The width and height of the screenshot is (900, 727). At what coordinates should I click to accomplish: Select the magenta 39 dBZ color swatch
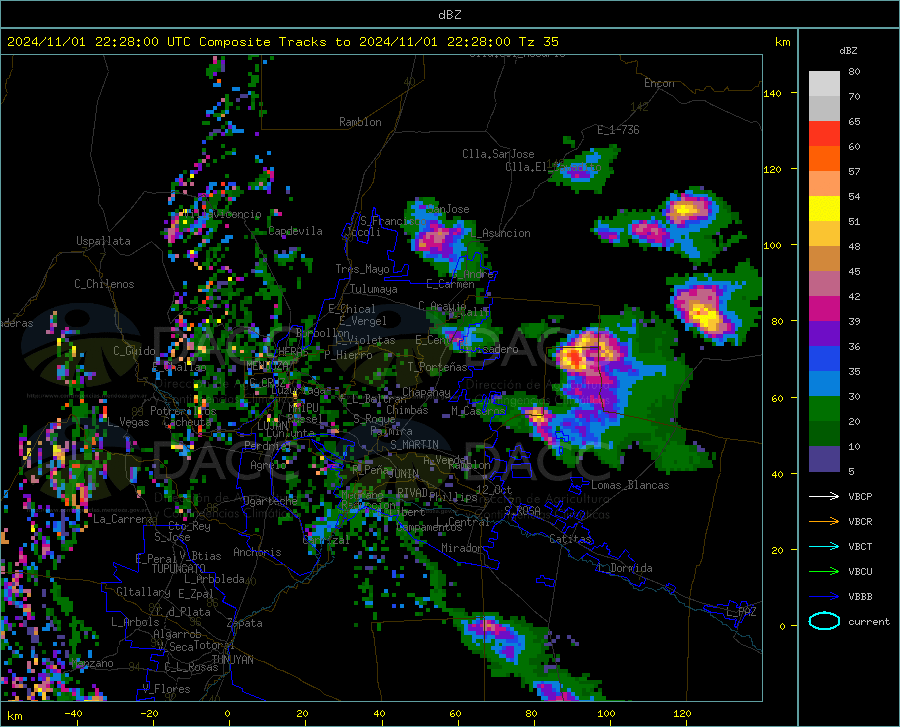click(824, 309)
